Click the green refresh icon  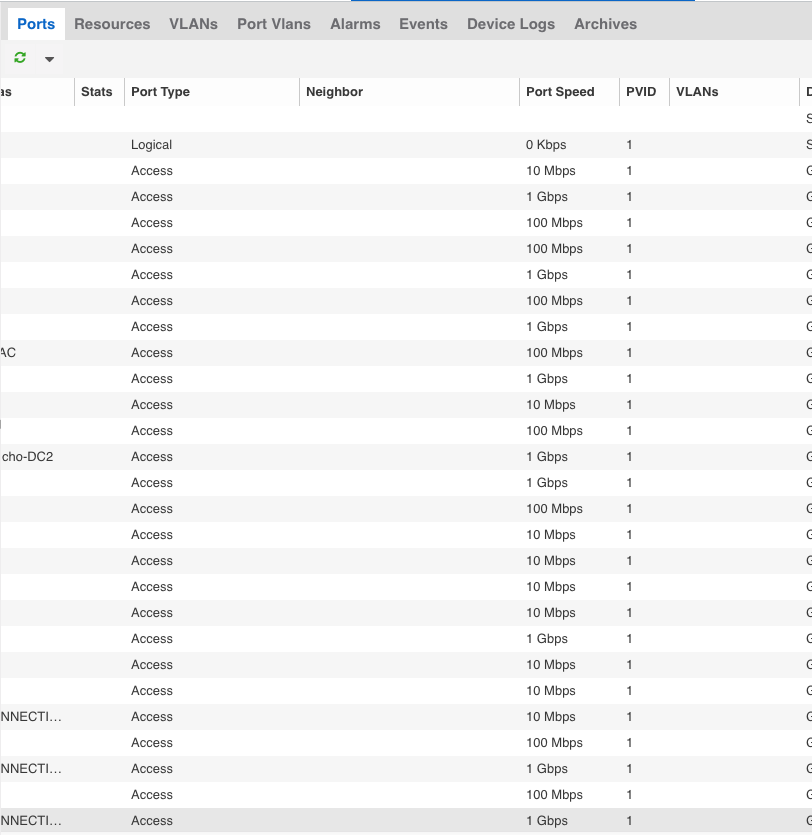[20, 59]
